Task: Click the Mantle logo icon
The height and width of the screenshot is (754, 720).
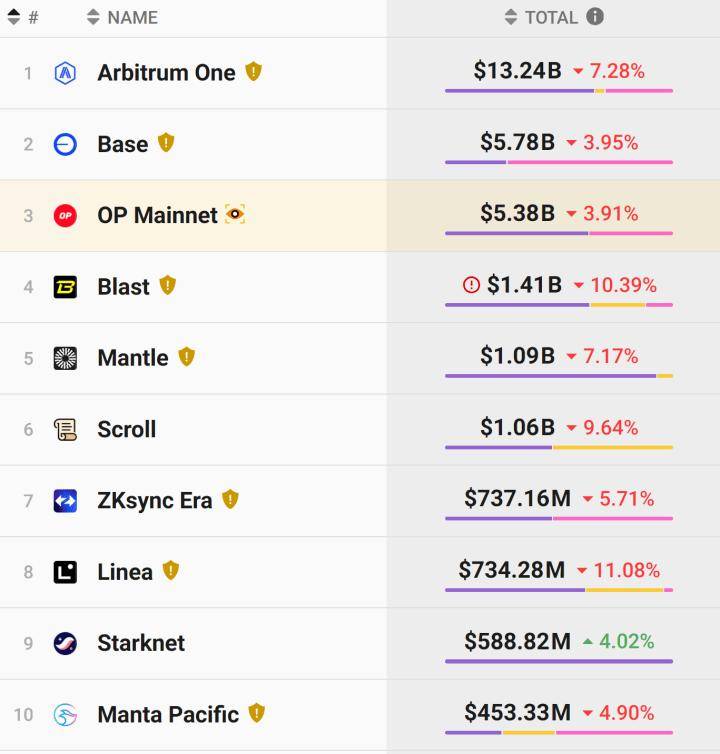Action: (x=65, y=358)
